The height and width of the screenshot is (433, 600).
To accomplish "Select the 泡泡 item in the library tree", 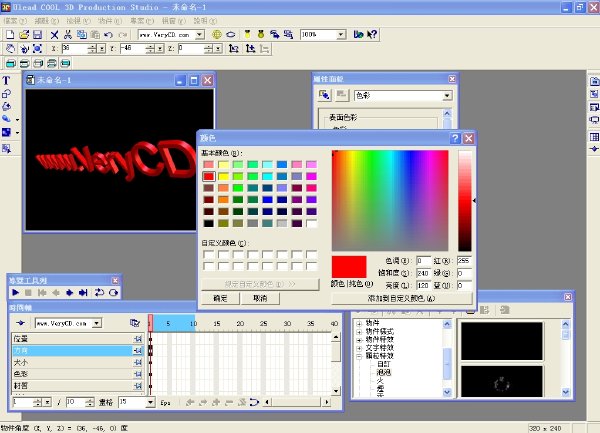I will tap(383, 372).
